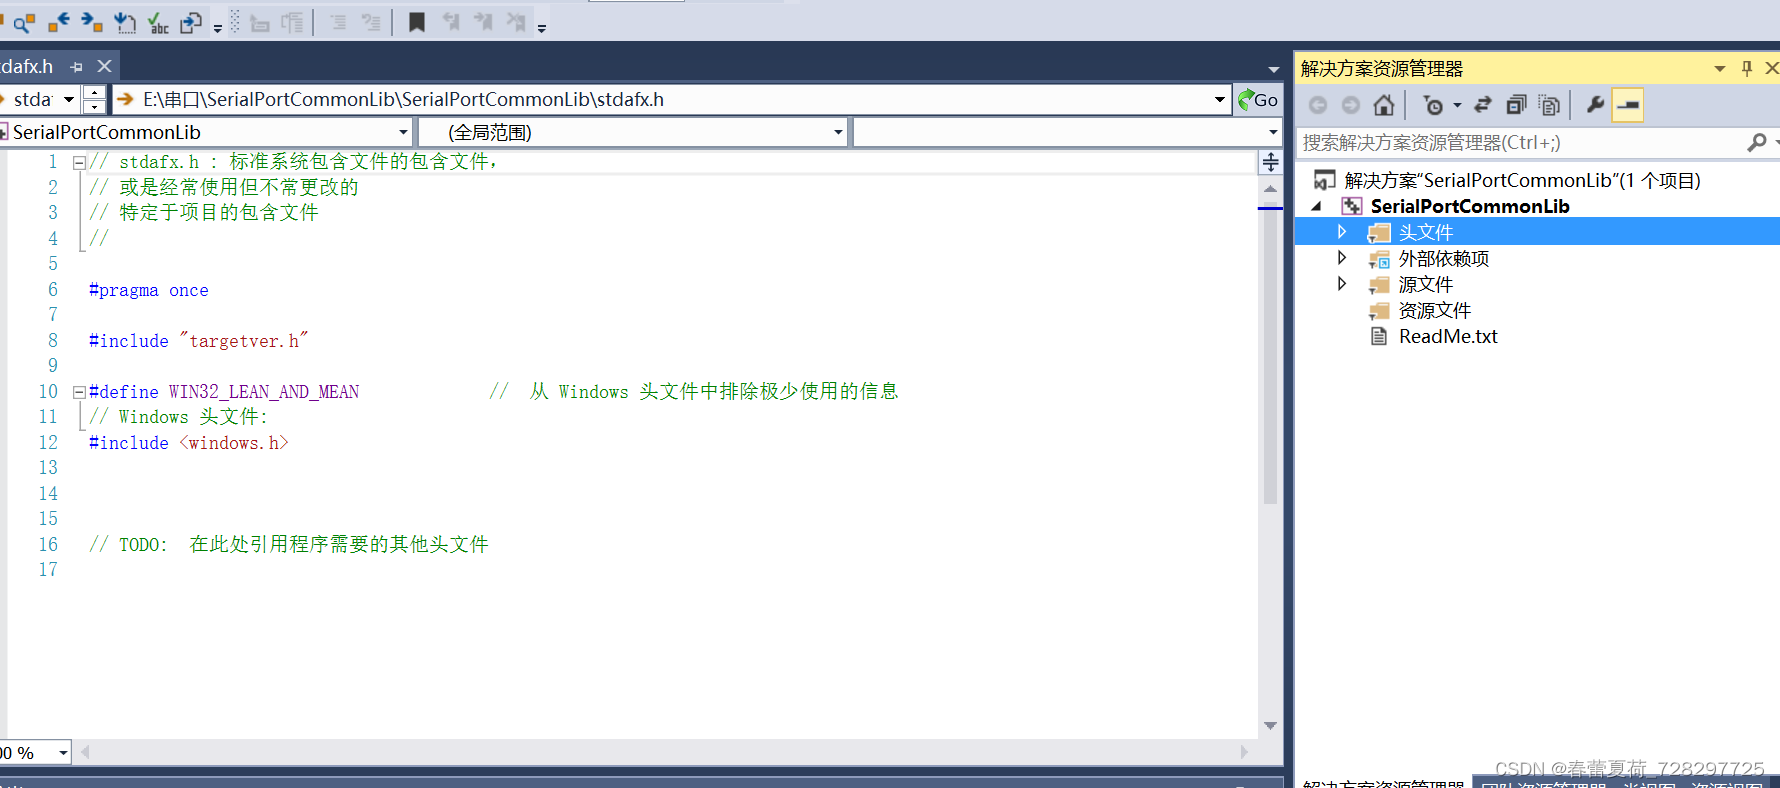Clear all bookmarks icon
This screenshot has height=788, width=1780.
click(x=516, y=22)
